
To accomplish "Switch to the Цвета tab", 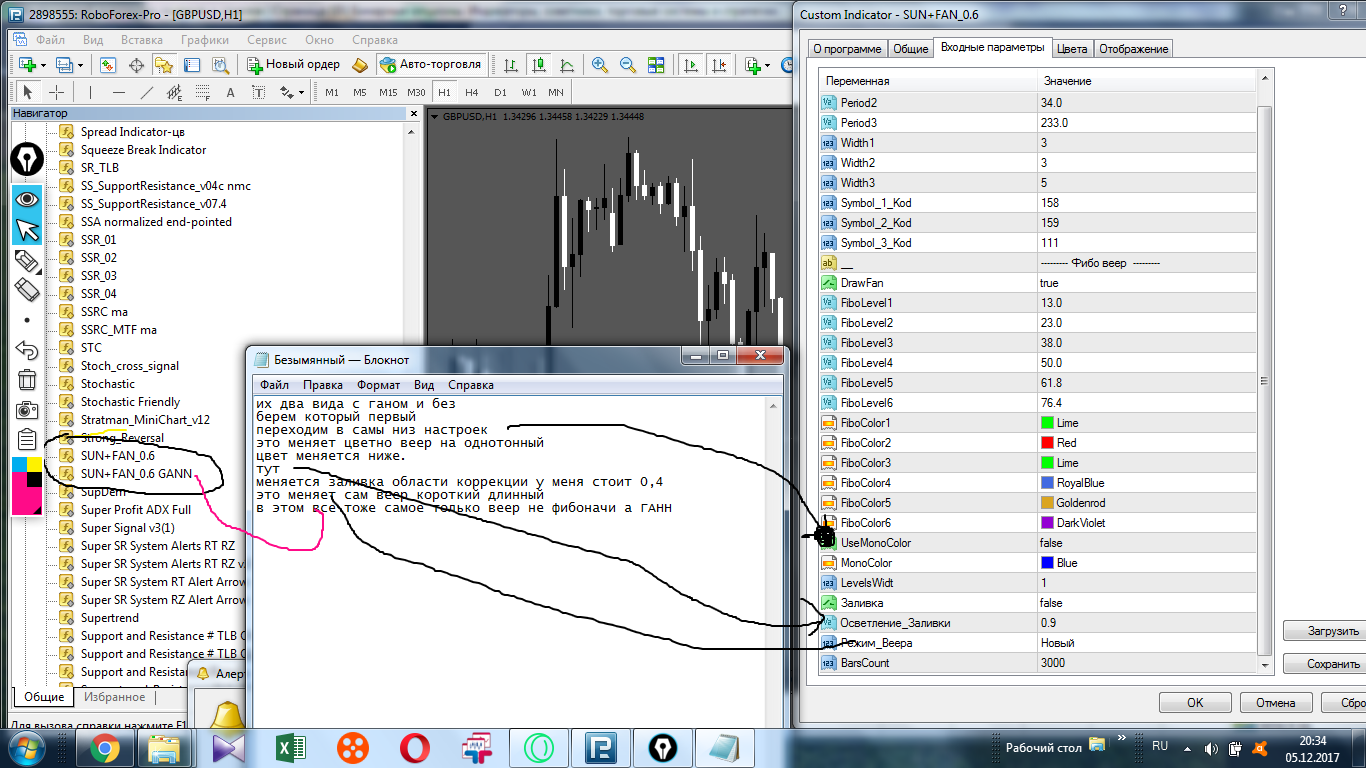I will (1072, 49).
